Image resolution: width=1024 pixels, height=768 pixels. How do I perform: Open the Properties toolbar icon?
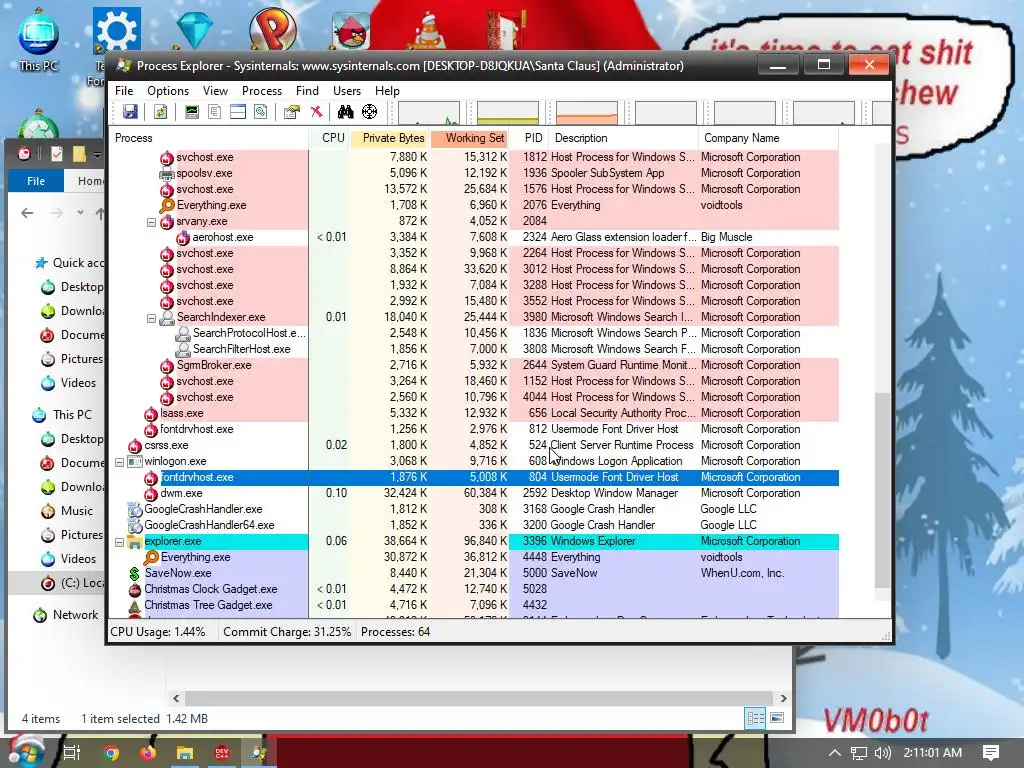pyautogui.click(x=291, y=112)
